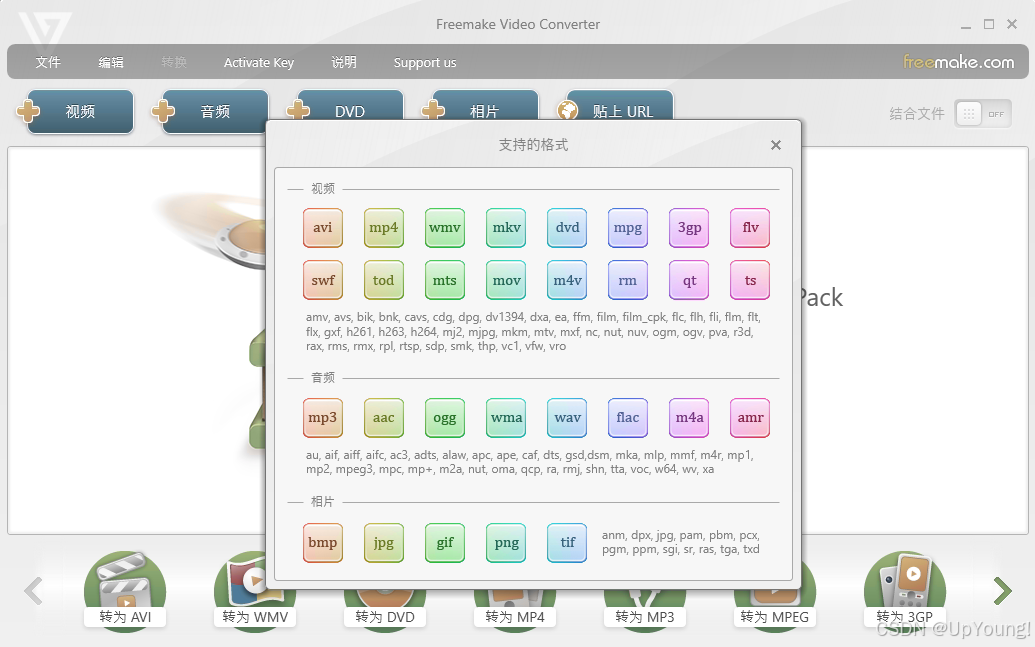Choose 转为 3GP output option
Screen dimensions: 1035x647
pyautogui.click(x=905, y=591)
